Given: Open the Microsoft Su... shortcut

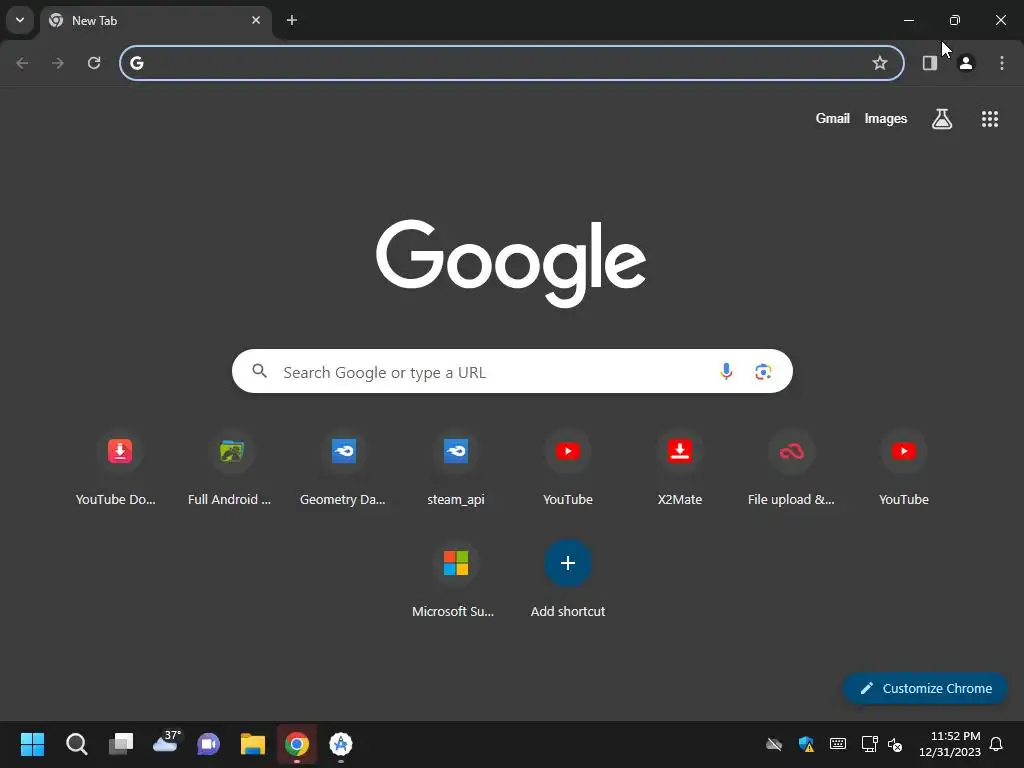Looking at the screenshot, I should (x=456, y=581).
